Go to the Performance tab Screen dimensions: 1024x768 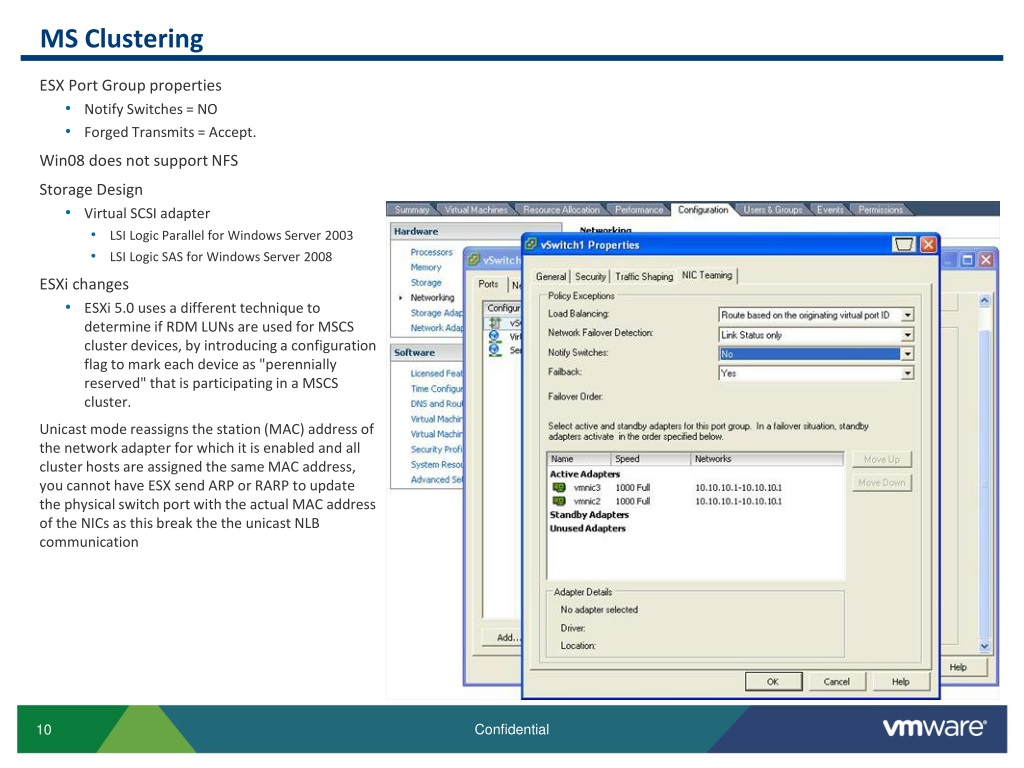point(639,210)
